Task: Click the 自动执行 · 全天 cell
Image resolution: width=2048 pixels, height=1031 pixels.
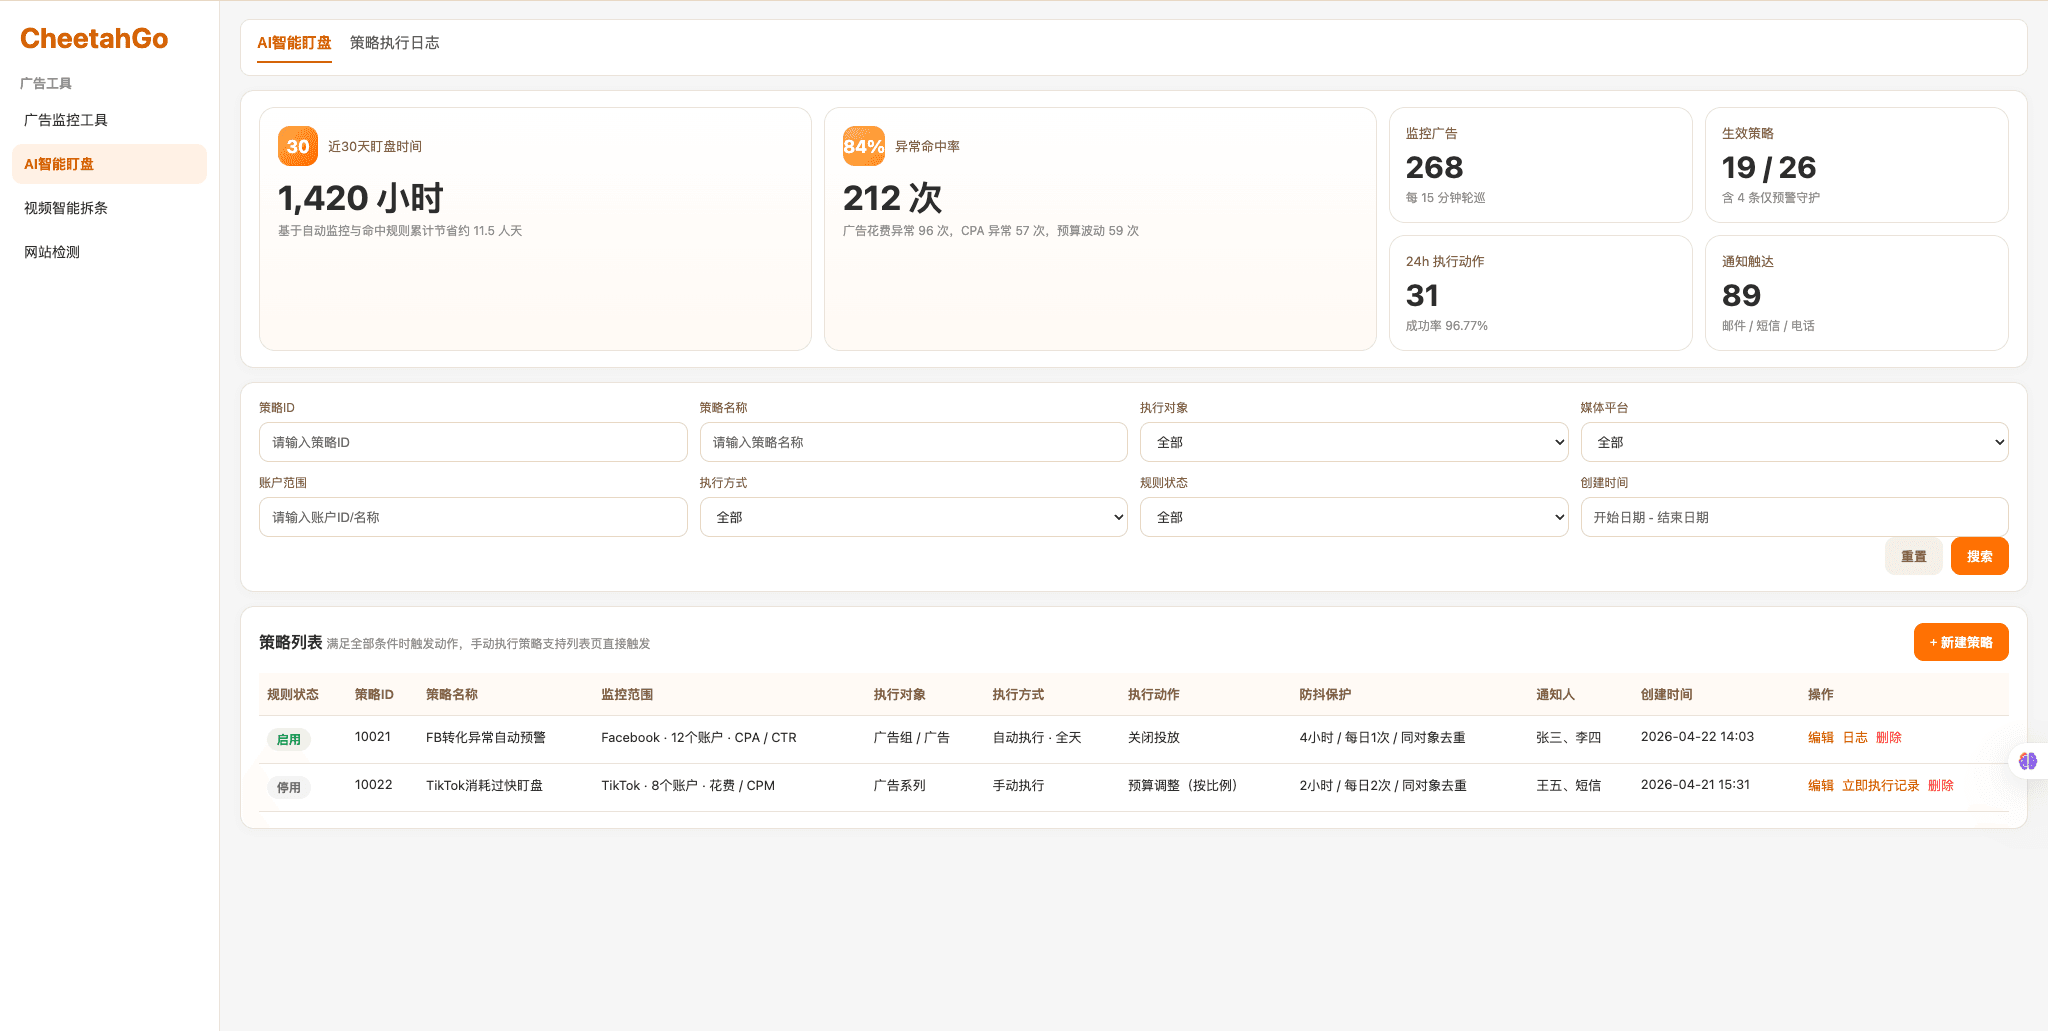Action: [1037, 738]
